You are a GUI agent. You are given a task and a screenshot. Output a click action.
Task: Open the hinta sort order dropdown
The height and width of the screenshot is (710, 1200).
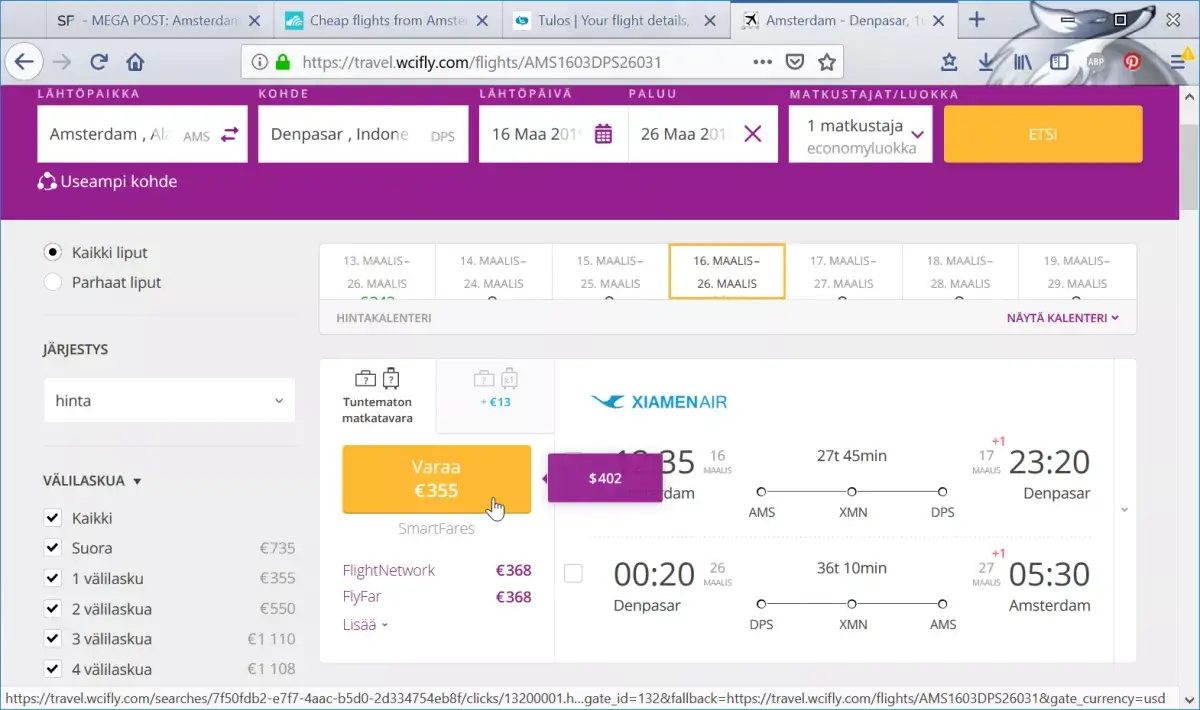[170, 400]
